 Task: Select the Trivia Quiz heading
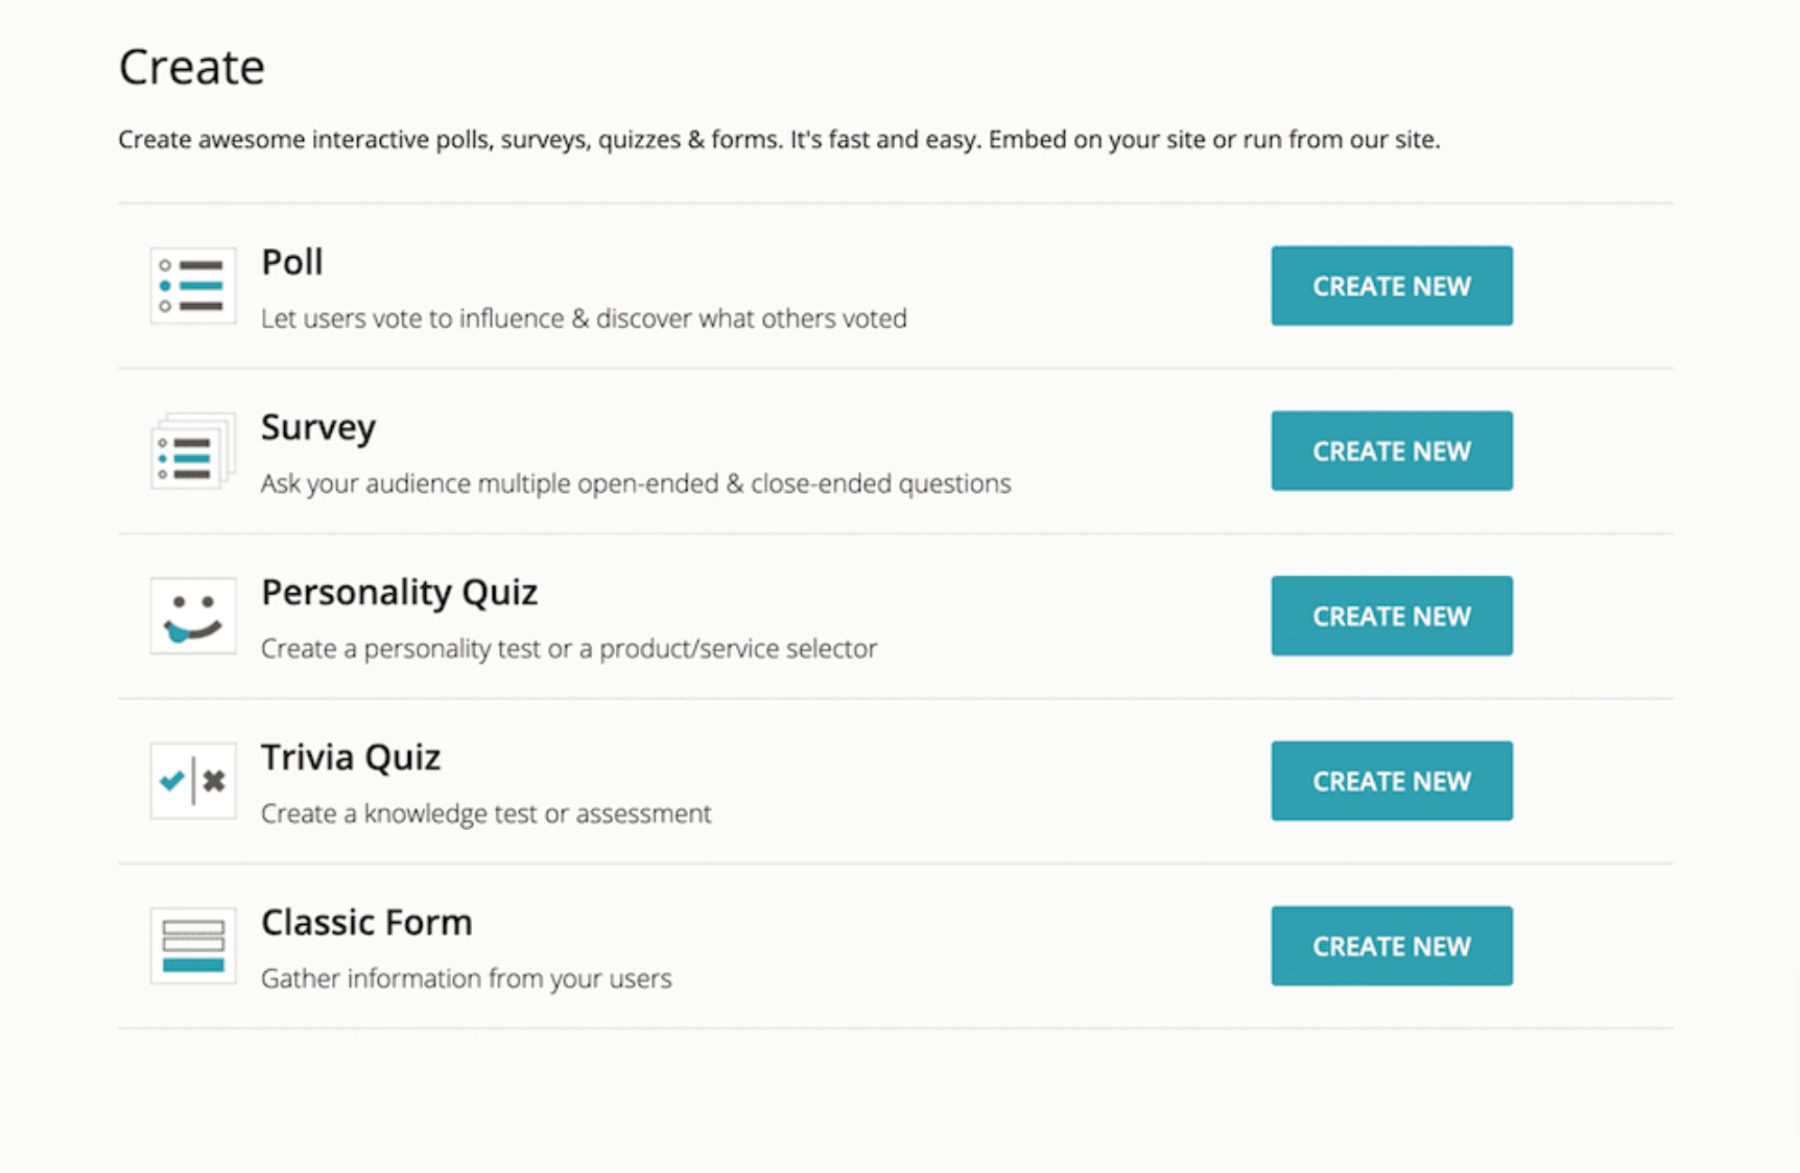[351, 757]
